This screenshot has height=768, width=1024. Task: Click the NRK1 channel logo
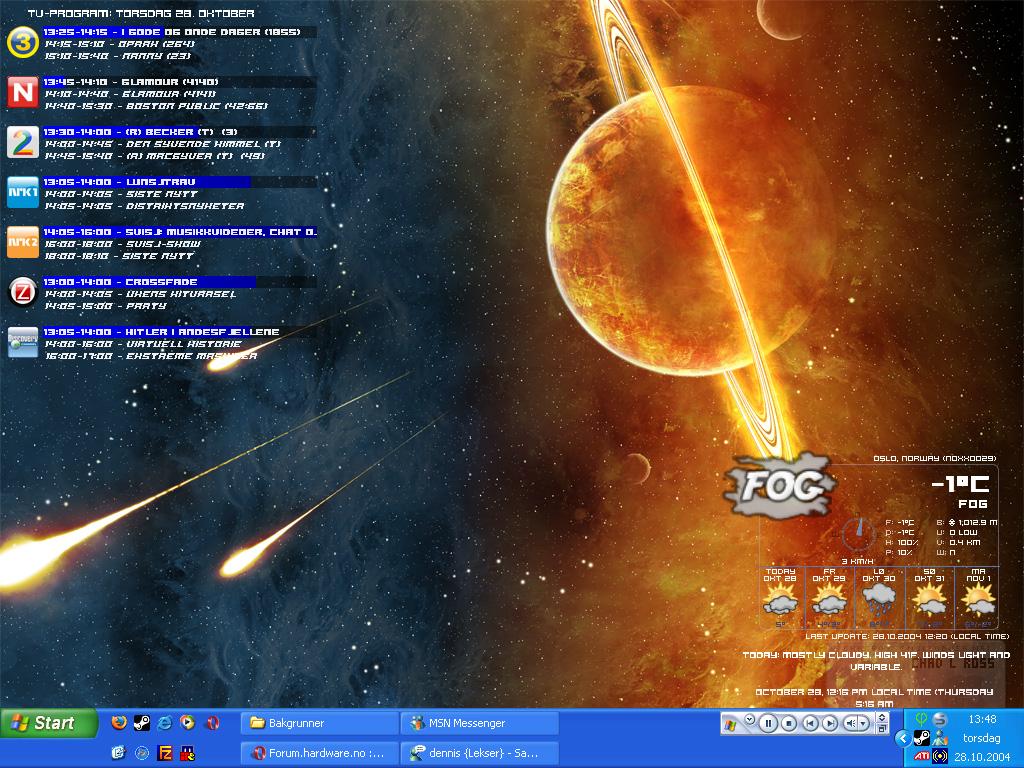(x=22, y=193)
